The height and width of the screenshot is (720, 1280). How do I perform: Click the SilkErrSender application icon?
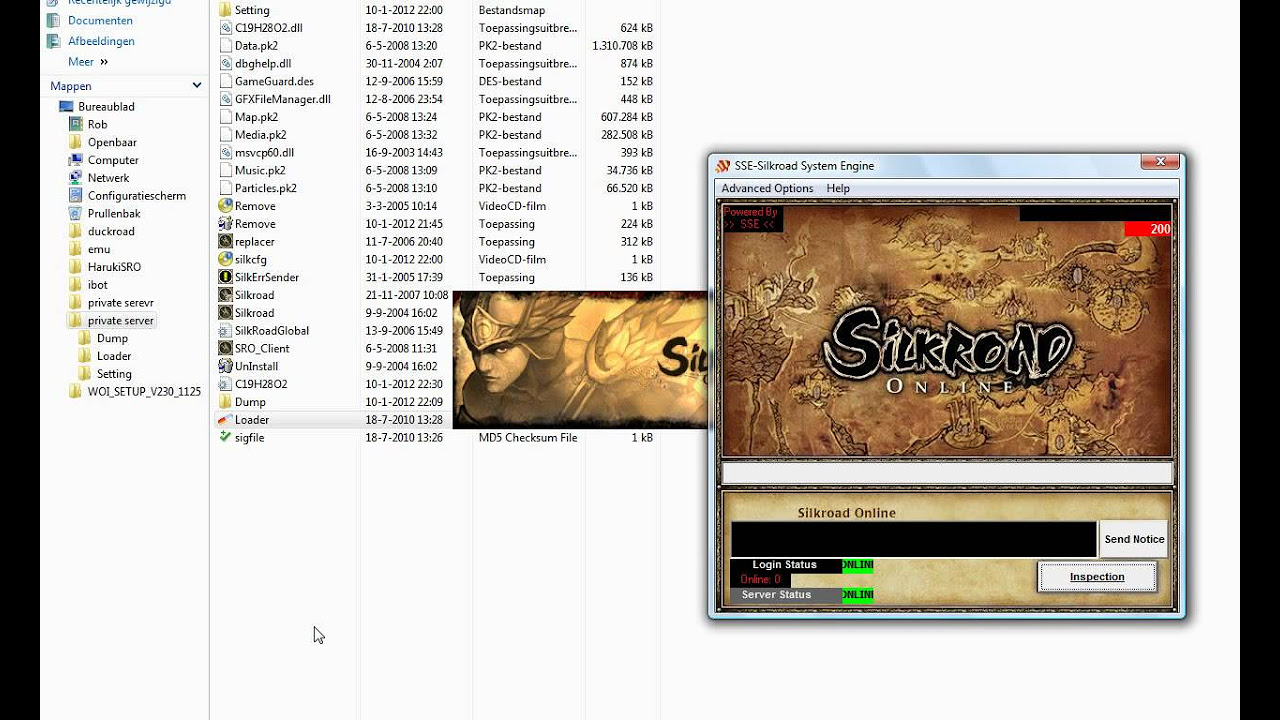(x=225, y=277)
